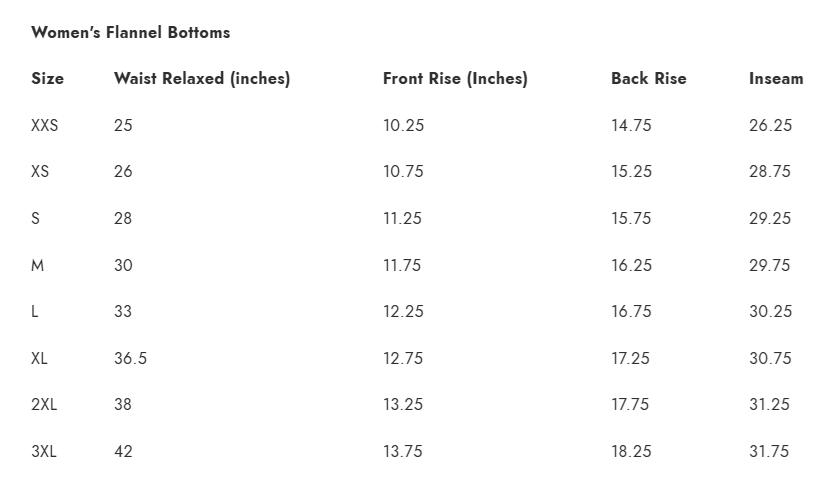Select the M size label
The image size is (840, 484).
(38, 265)
